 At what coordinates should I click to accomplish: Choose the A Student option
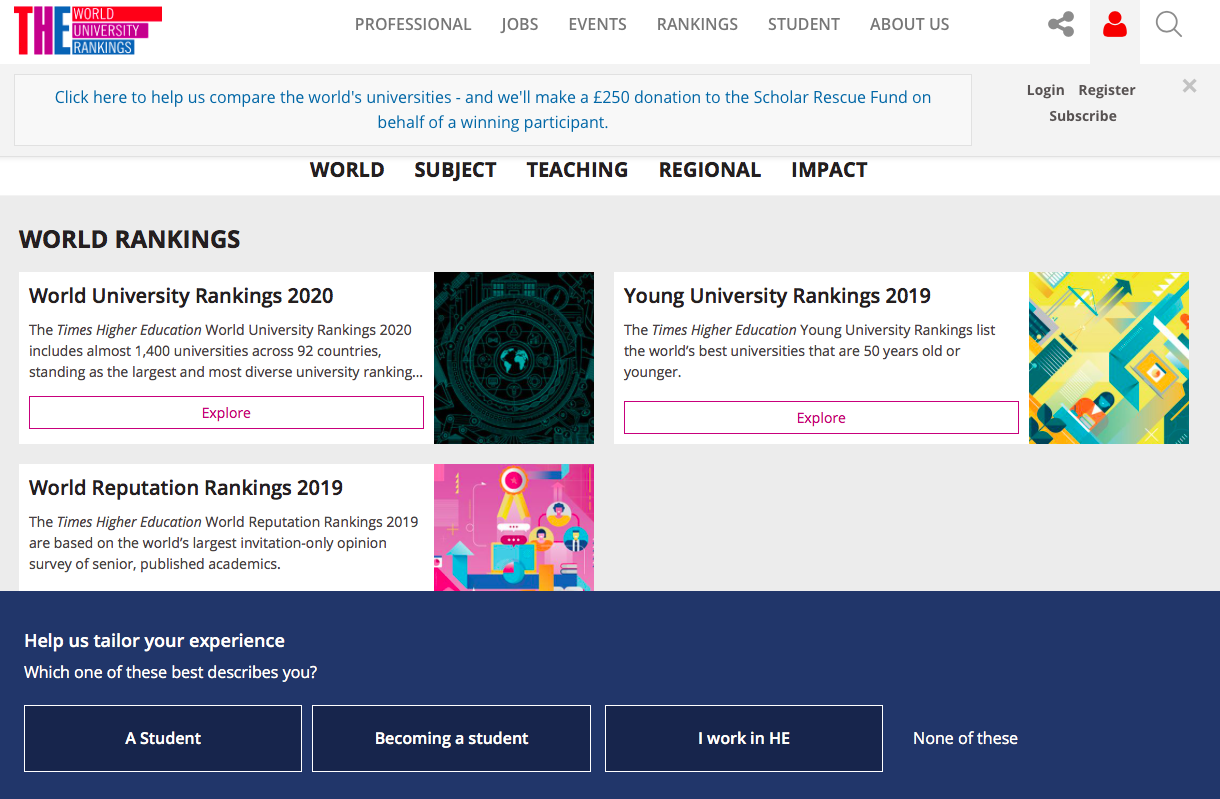163,739
